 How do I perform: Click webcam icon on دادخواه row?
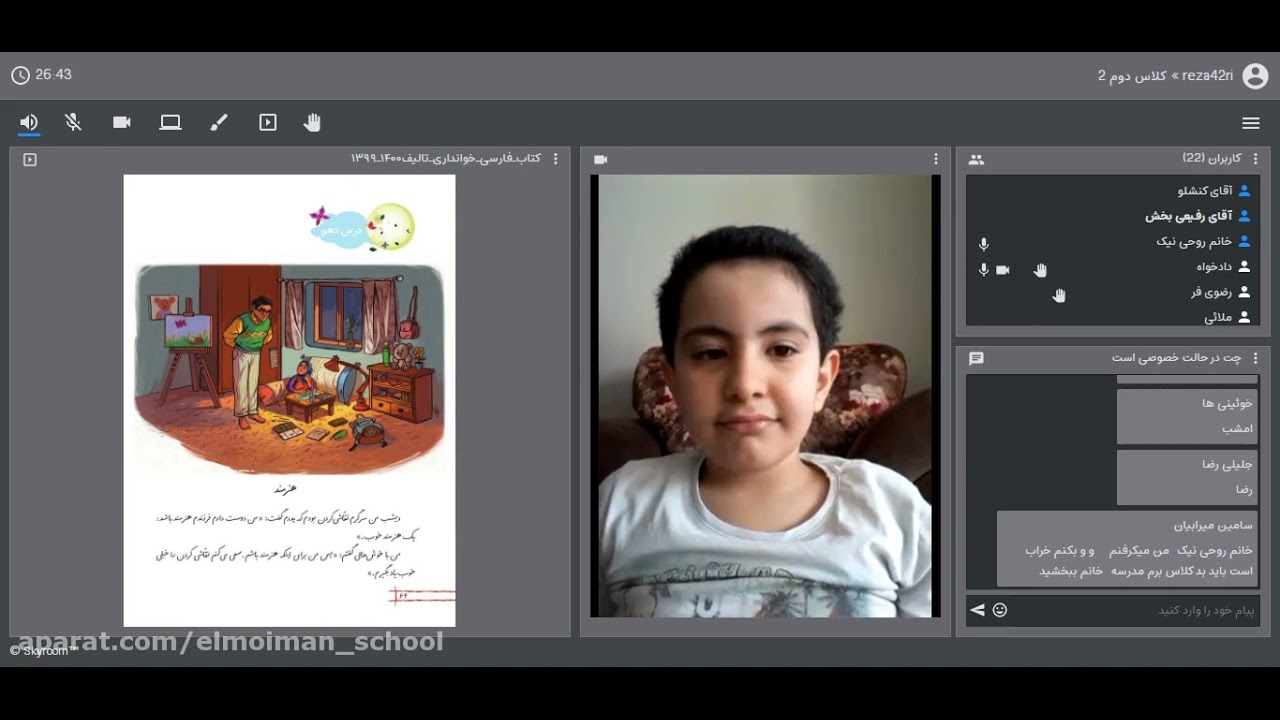[x=1003, y=269]
